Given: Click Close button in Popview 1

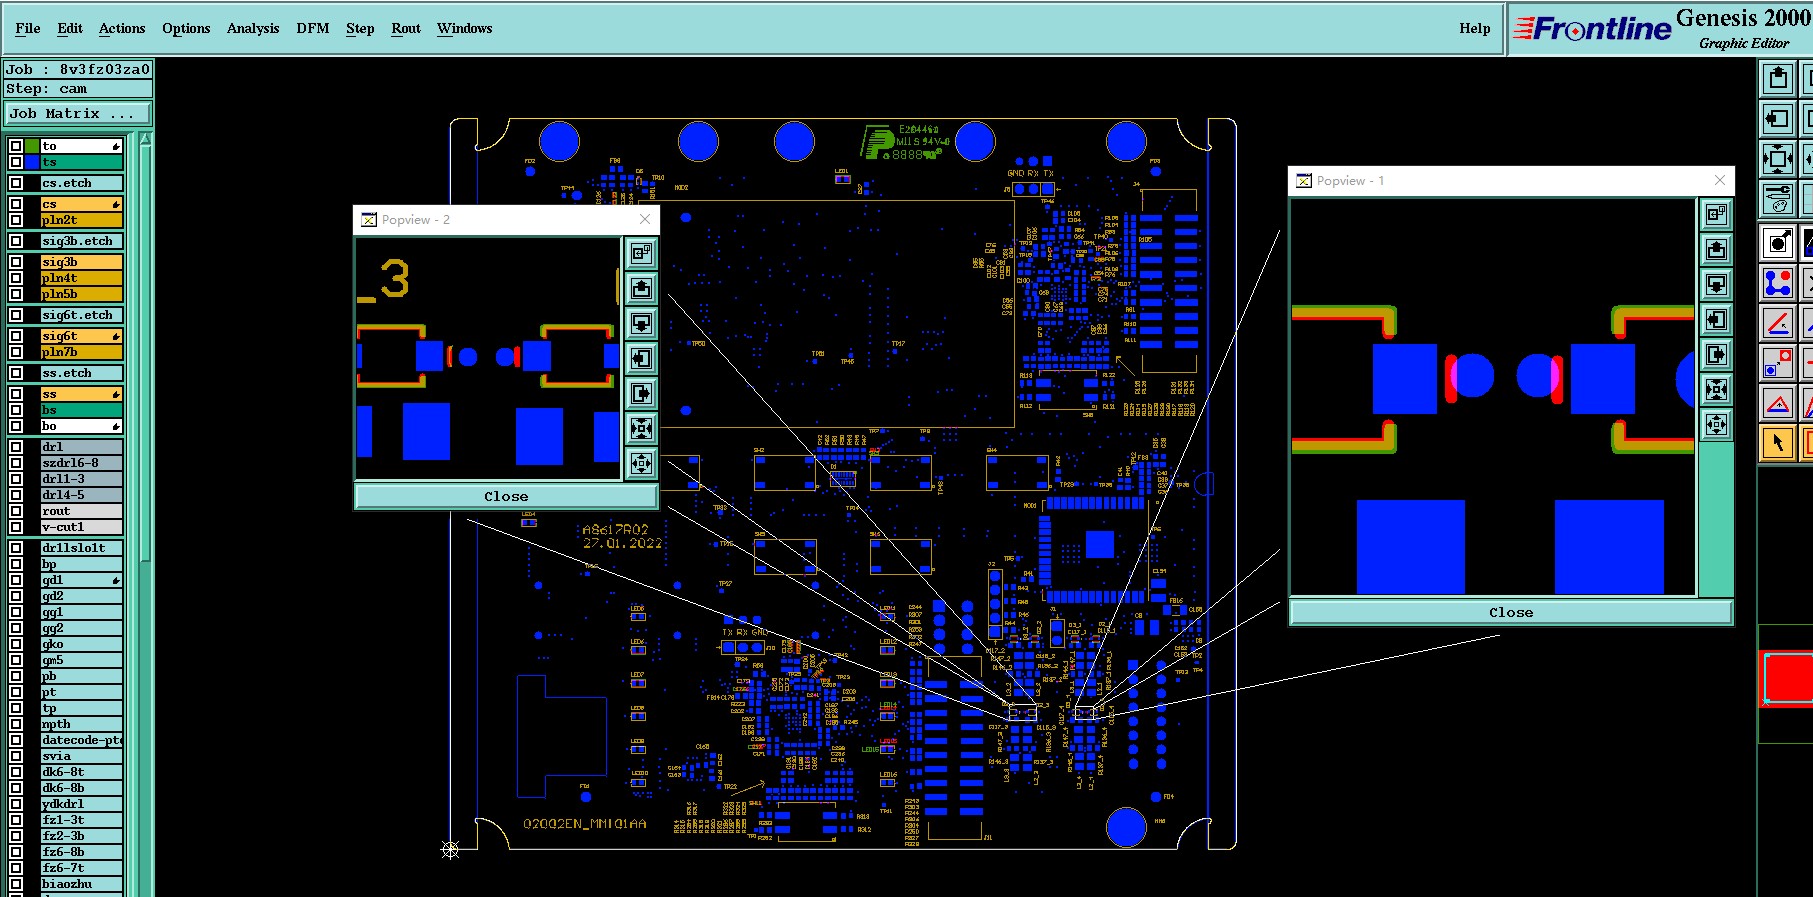Looking at the screenshot, I should [x=1510, y=612].
